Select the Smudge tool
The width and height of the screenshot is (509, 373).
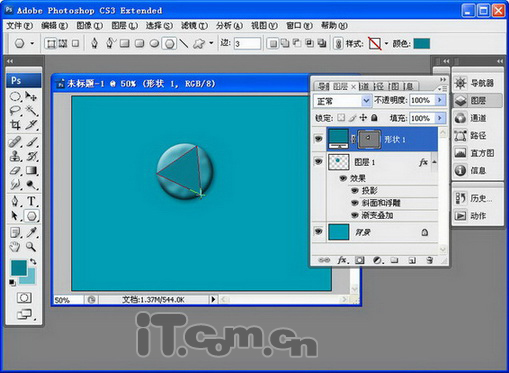click(x=15, y=184)
